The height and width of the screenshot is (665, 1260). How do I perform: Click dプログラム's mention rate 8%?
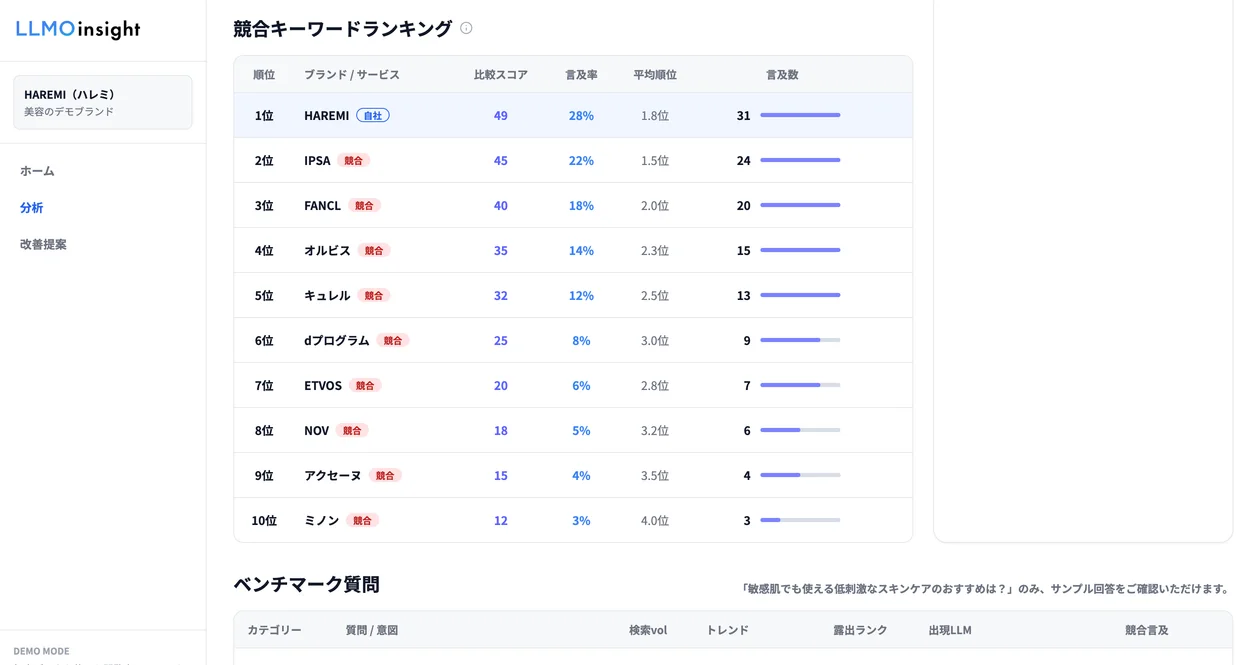tap(581, 340)
